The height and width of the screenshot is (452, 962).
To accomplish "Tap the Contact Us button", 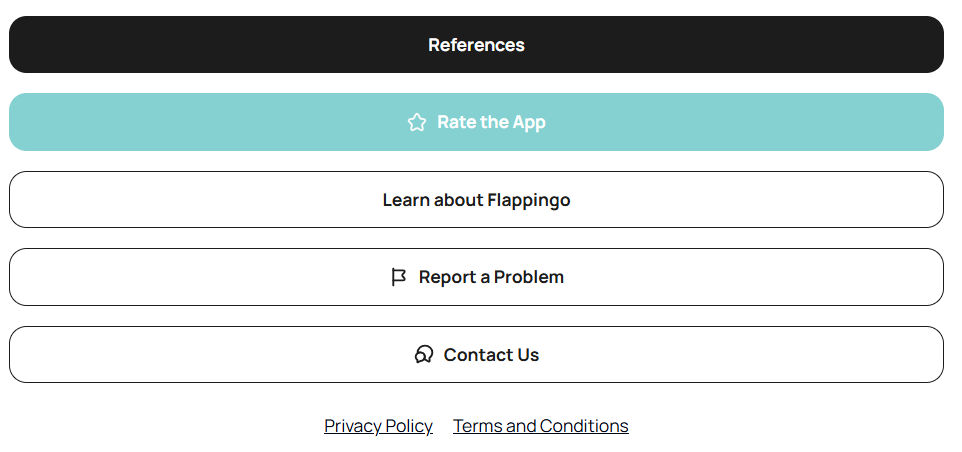I will (476, 355).
